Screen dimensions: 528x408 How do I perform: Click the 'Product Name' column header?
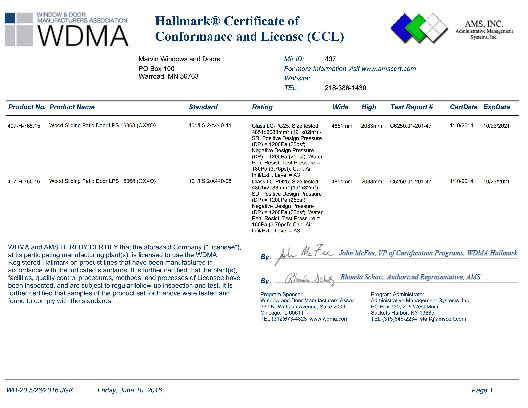72,107
